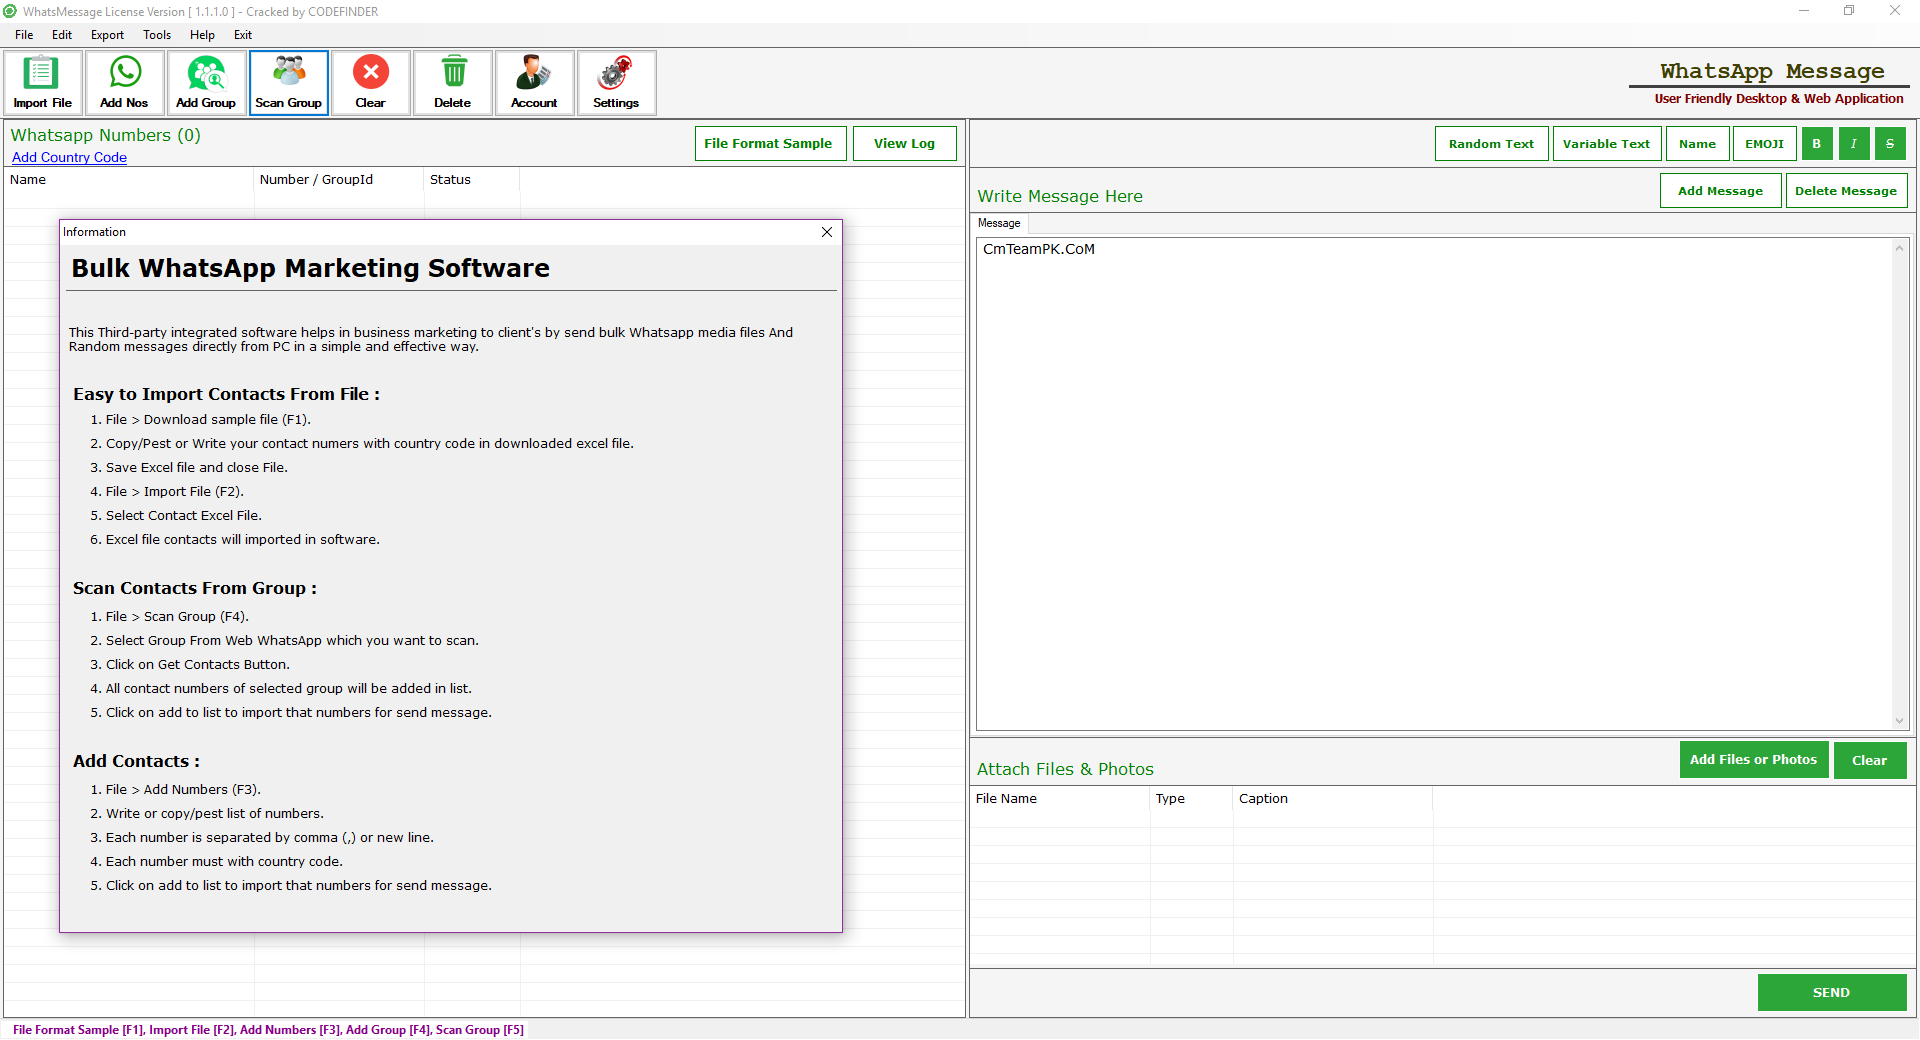Open Add Nos WhatsApp icon

tap(124, 83)
